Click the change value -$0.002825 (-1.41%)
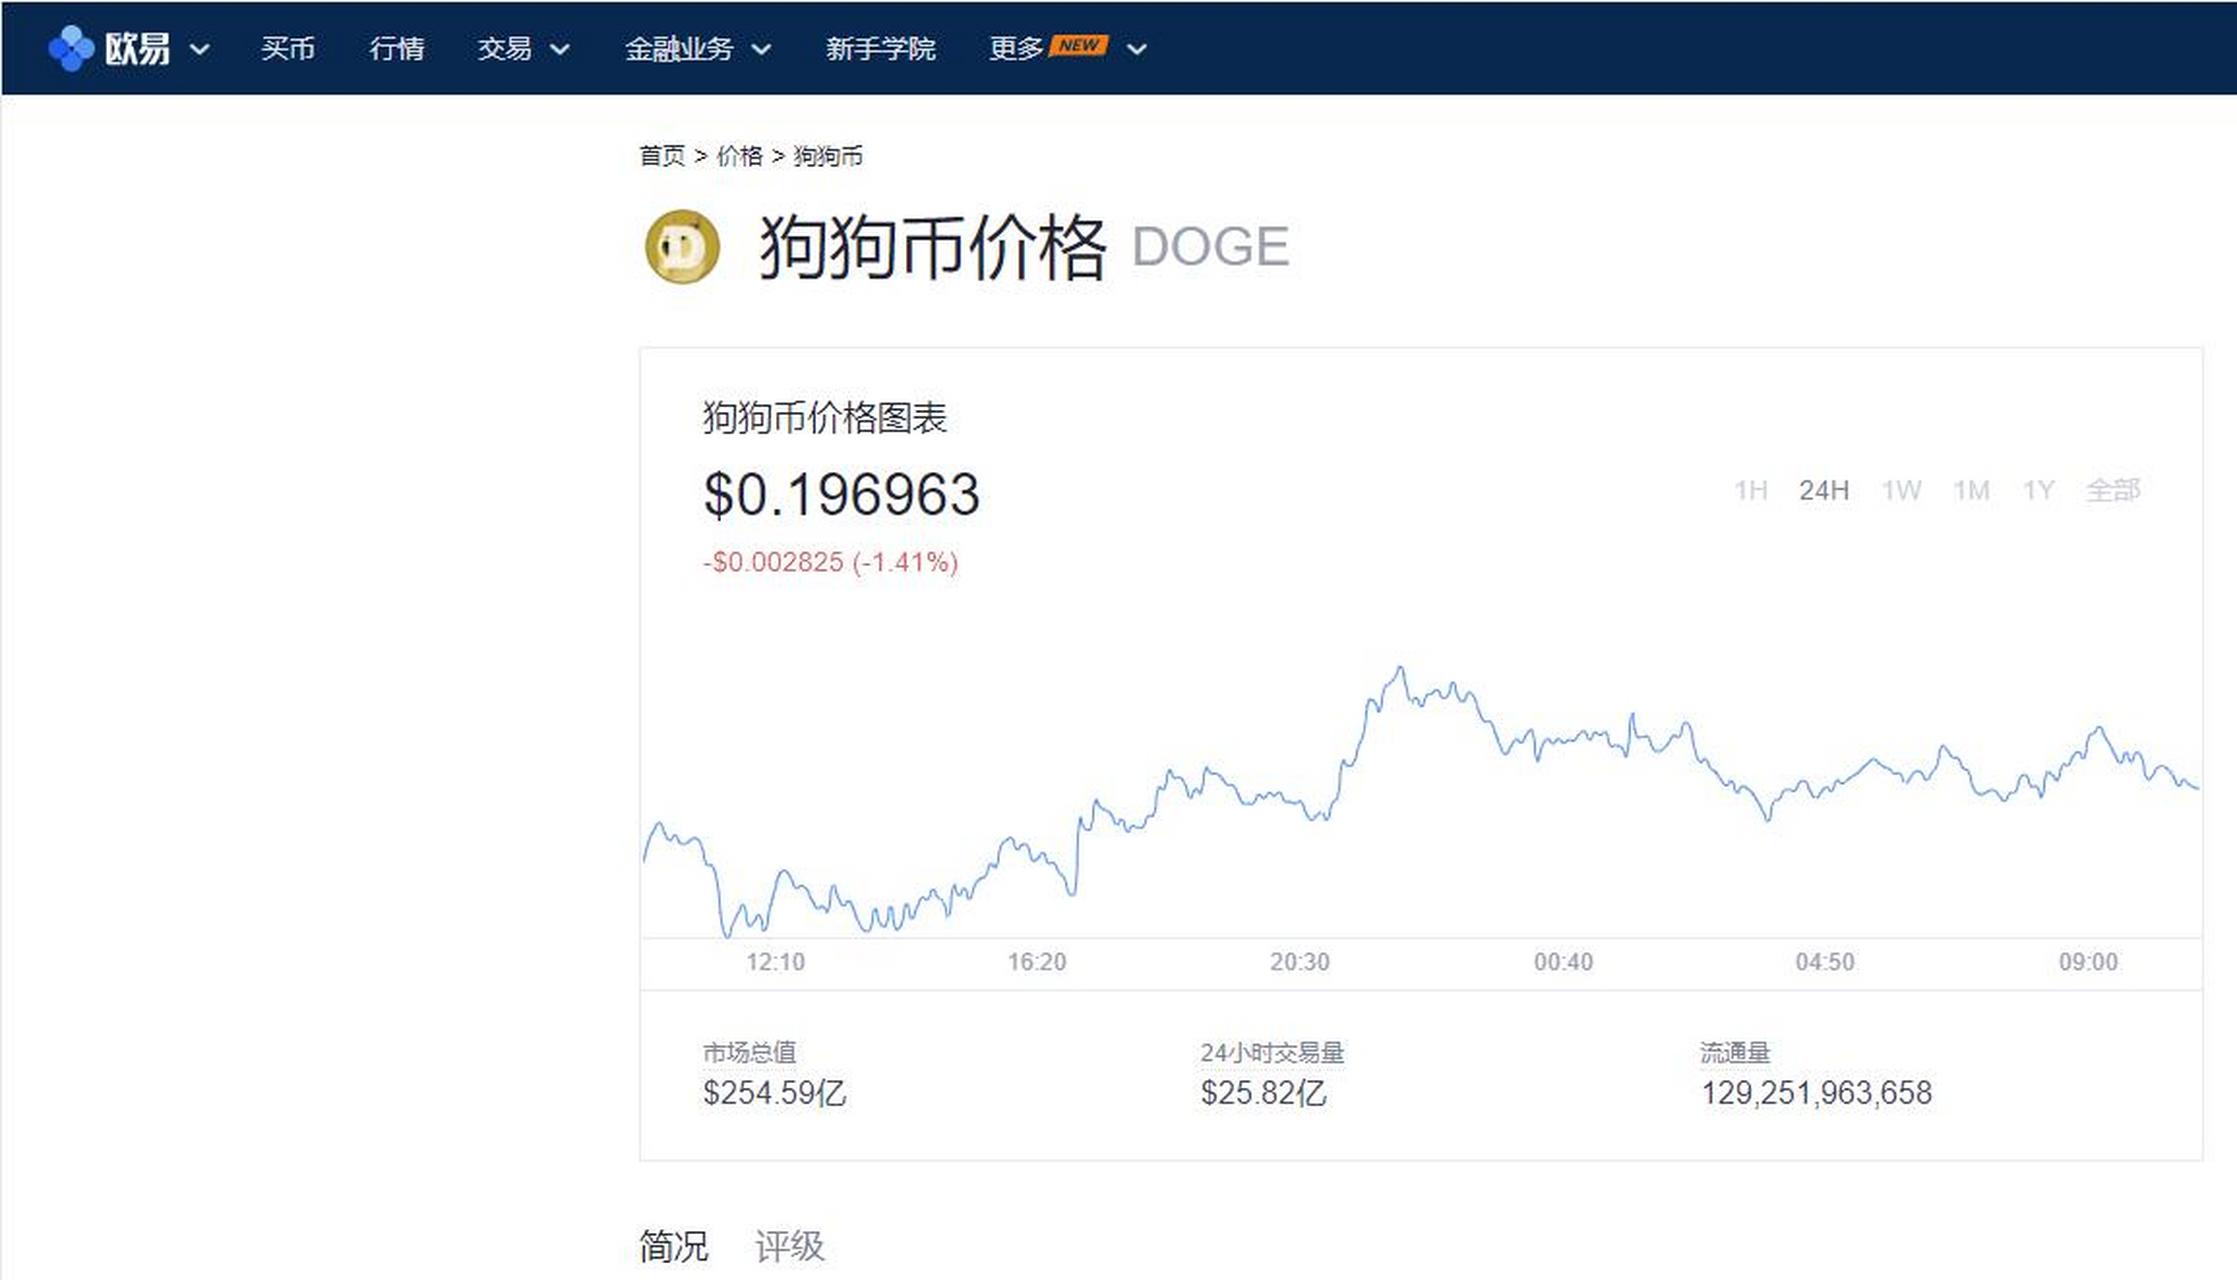The width and height of the screenshot is (2237, 1280). pyautogui.click(x=830, y=562)
